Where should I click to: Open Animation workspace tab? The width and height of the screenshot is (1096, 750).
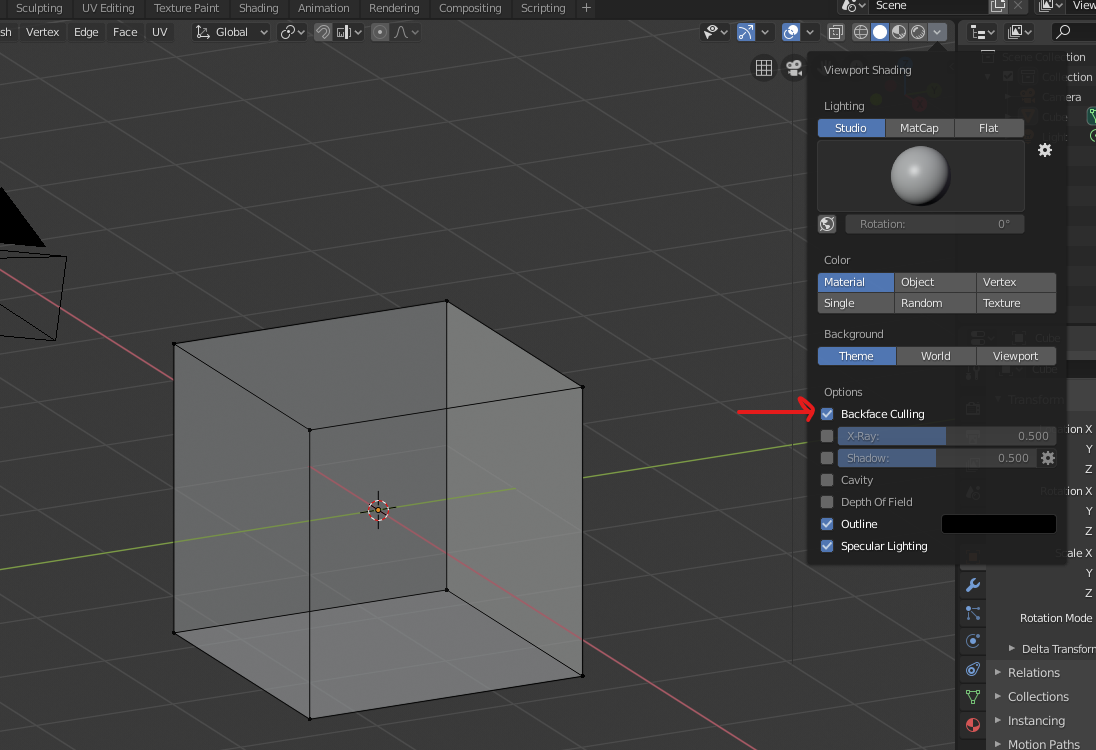click(x=324, y=8)
